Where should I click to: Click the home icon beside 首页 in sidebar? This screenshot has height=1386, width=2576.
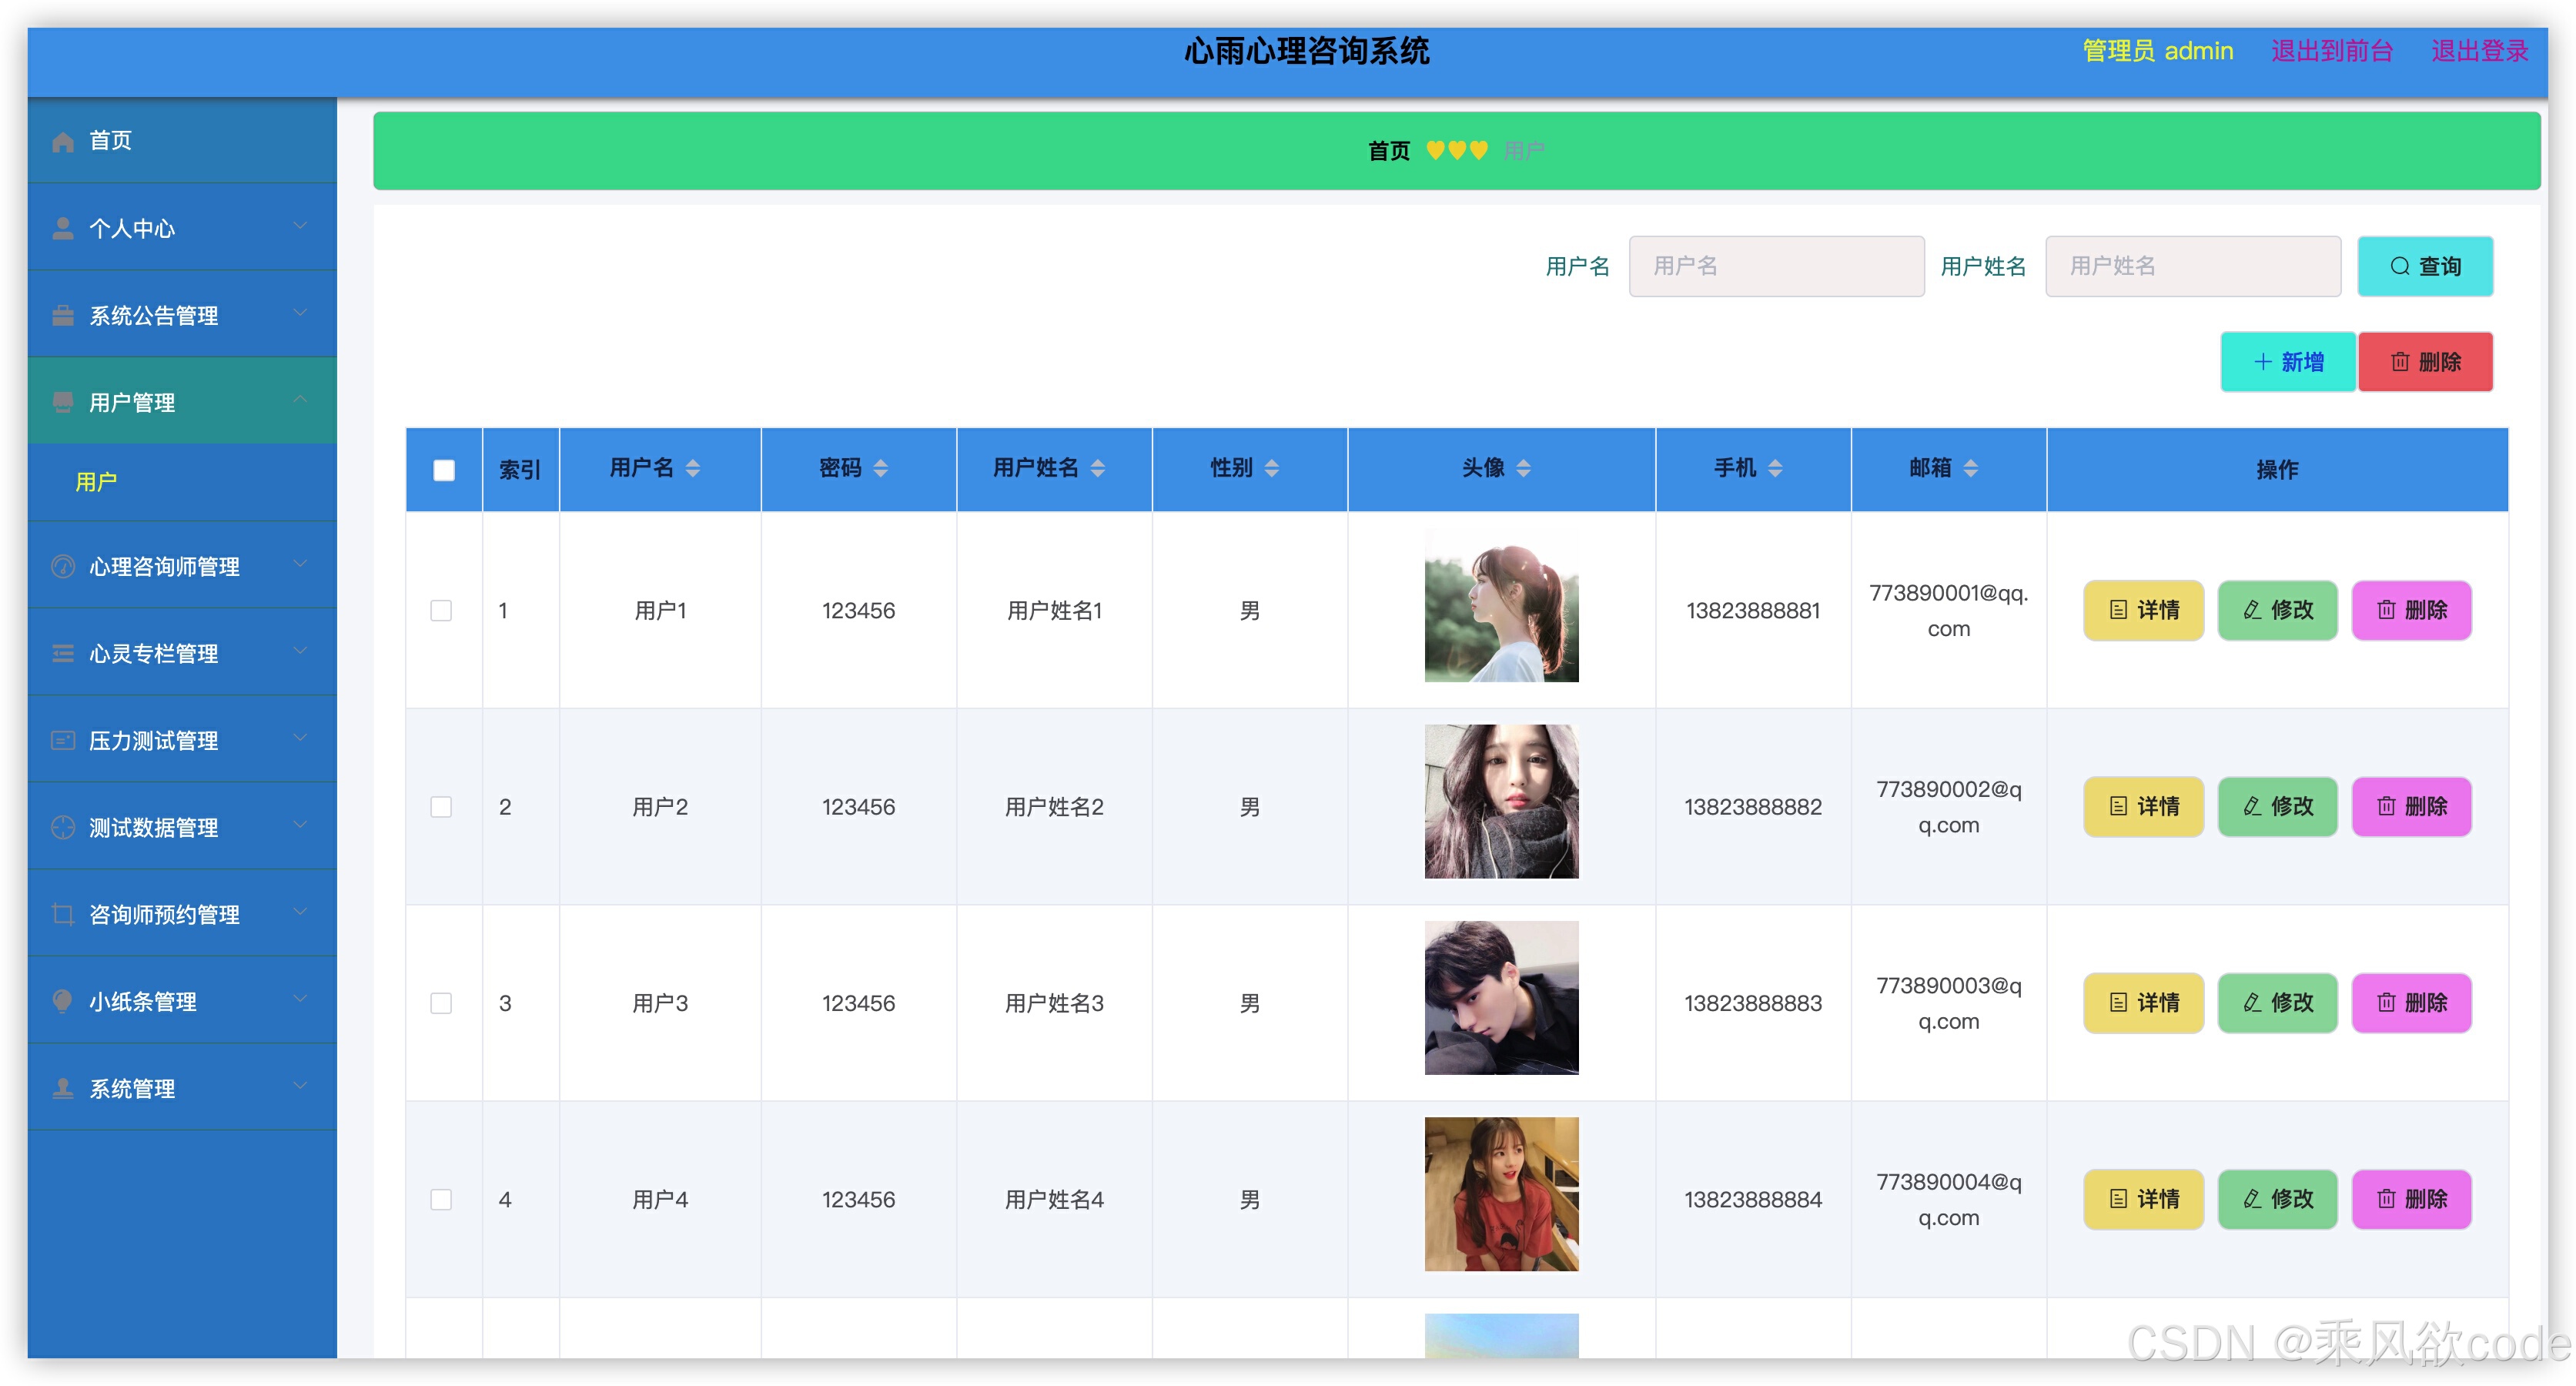[63, 141]
